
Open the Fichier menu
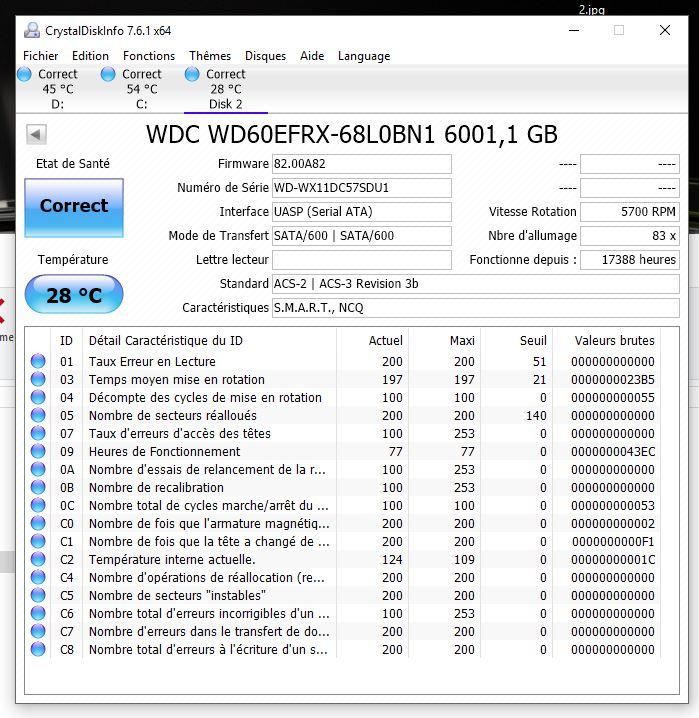[x=40, y=56]
